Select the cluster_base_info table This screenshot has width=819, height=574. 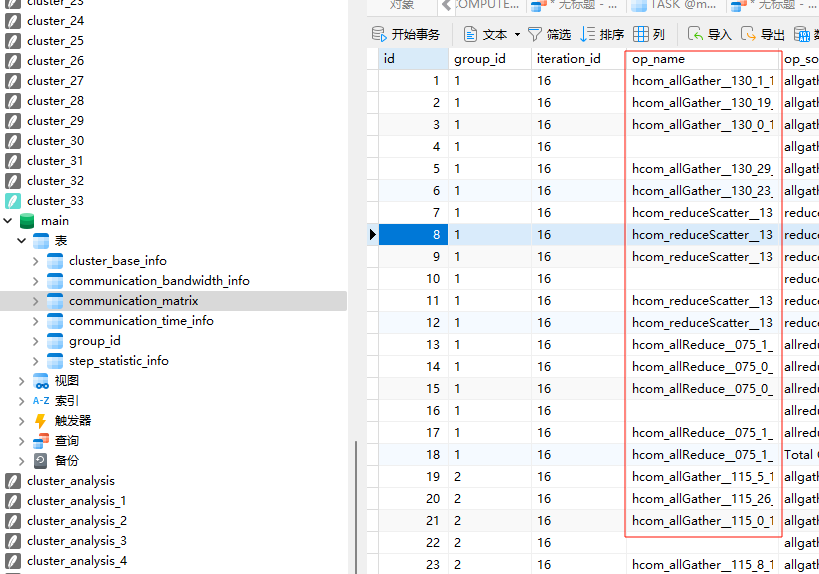tap(118, 261)
